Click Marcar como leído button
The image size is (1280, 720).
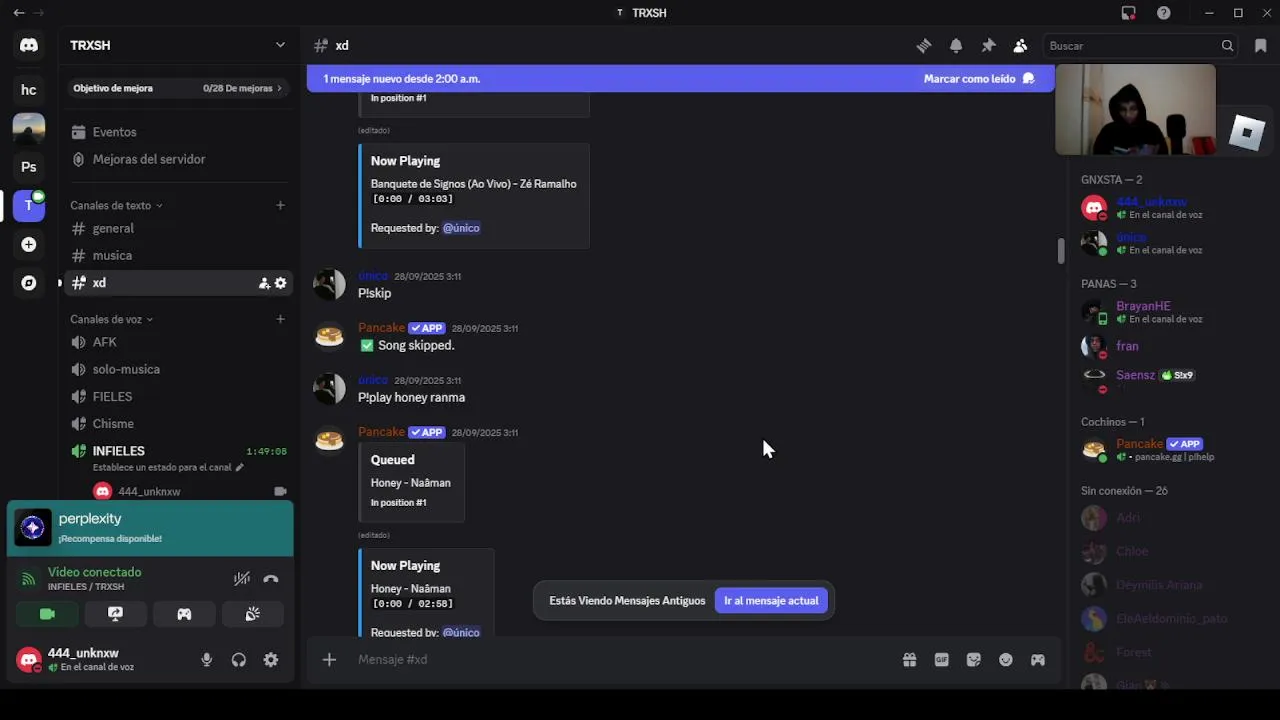click(x=979, y=79)
